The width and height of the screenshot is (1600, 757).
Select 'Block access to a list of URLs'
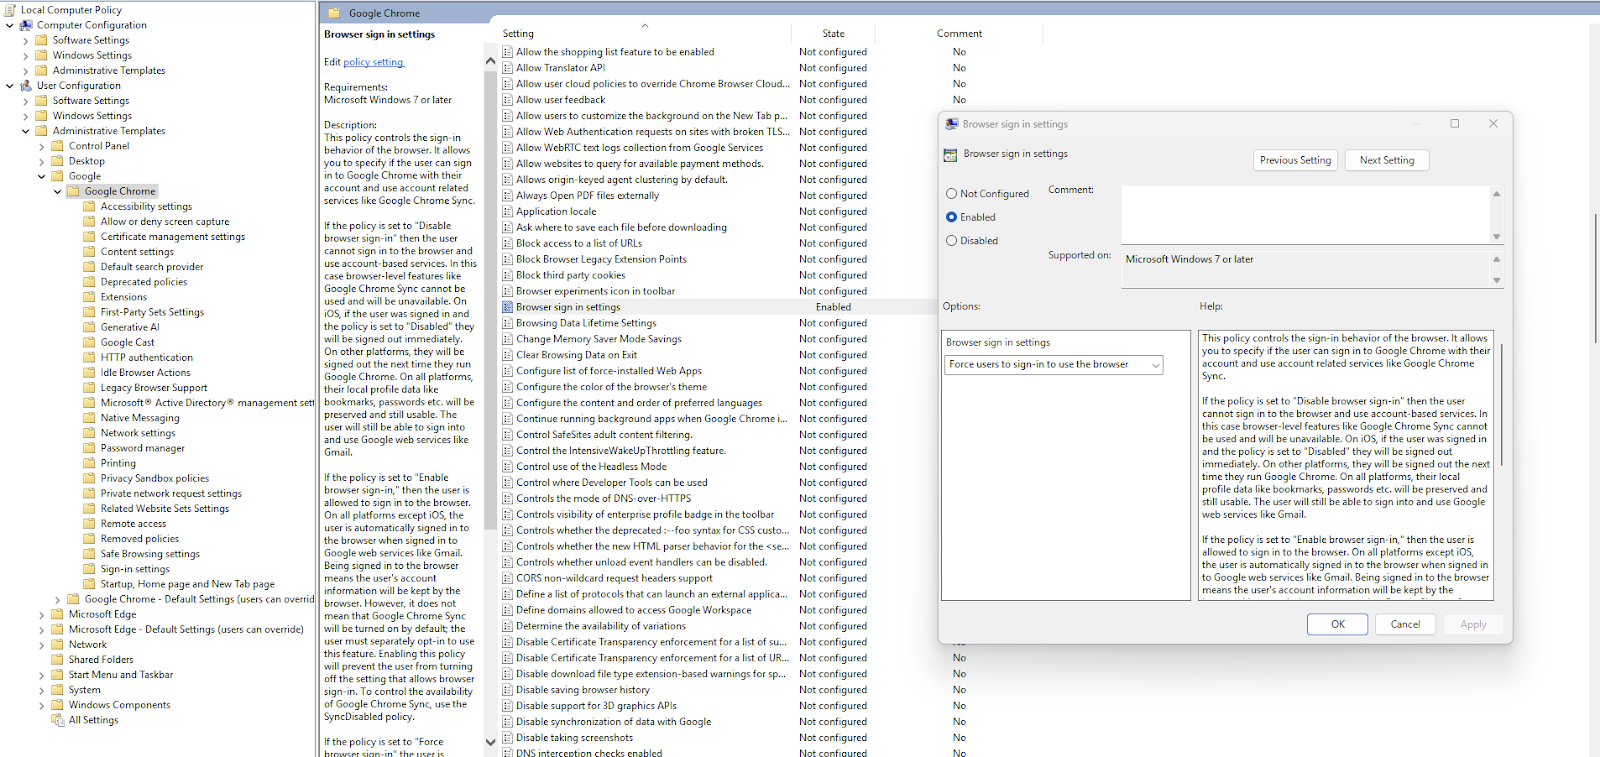[x=579, y=244]
